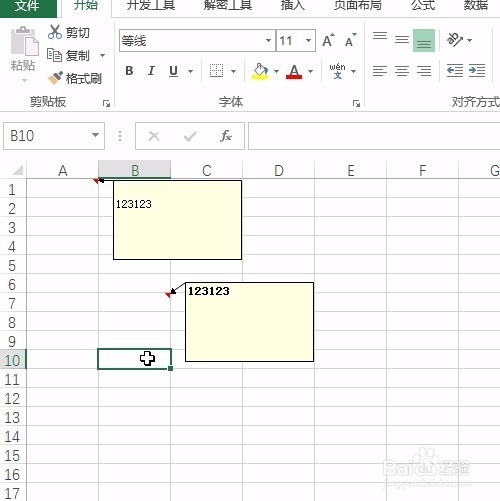Click the fill handle of cell B10

171,368
